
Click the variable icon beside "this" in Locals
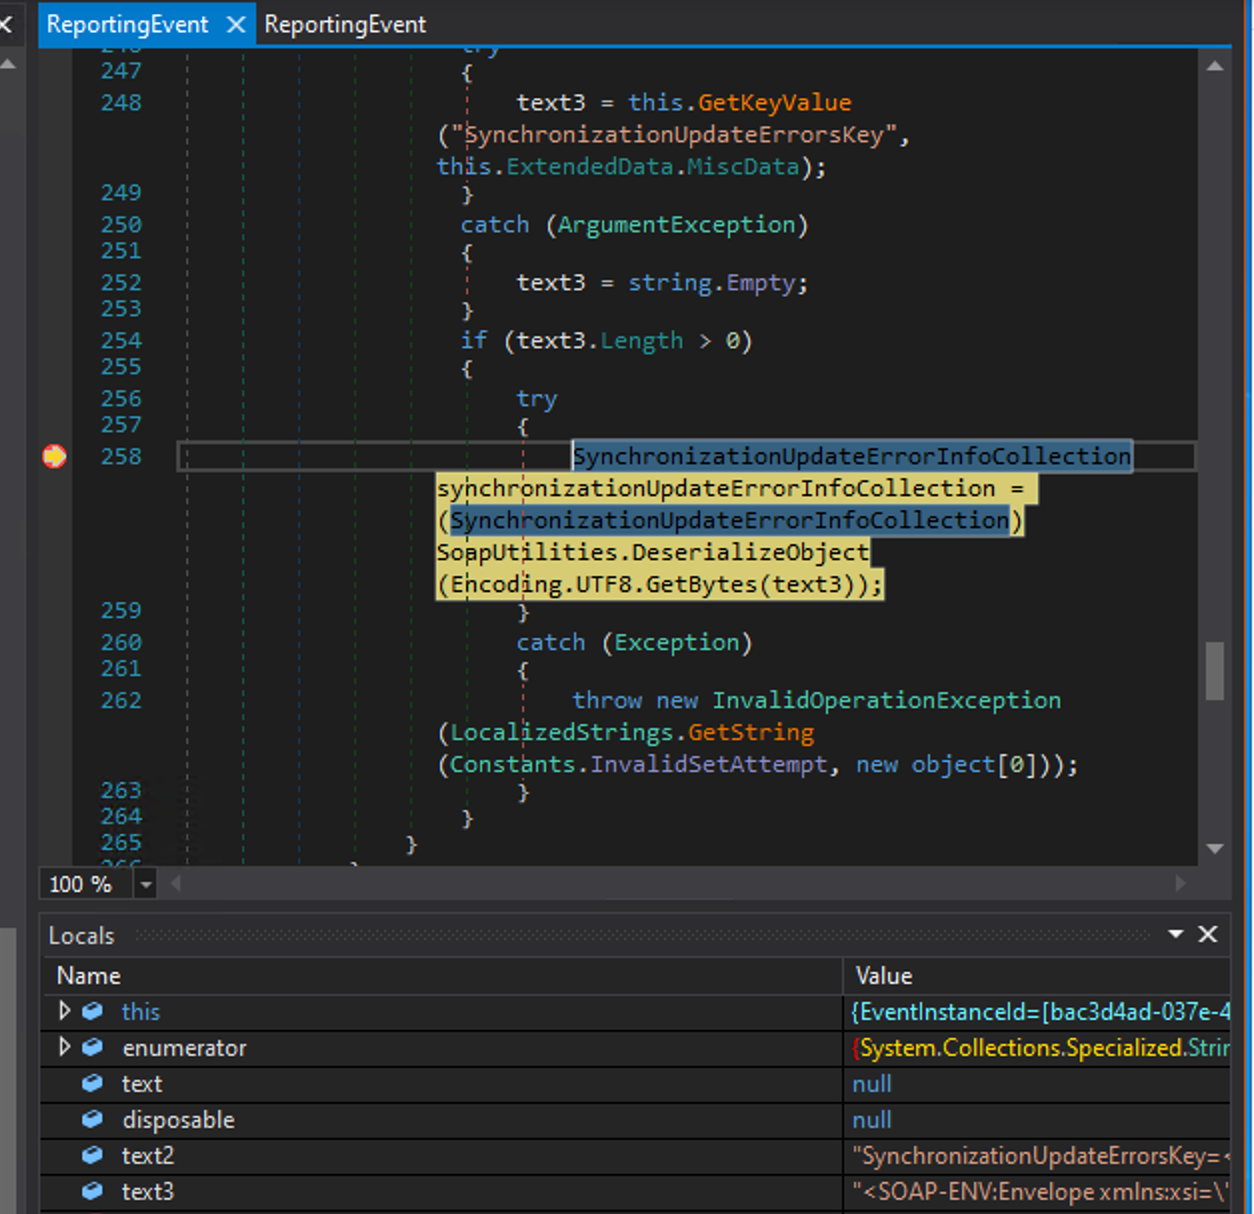pyautogui.click(x=92, y=1011)
